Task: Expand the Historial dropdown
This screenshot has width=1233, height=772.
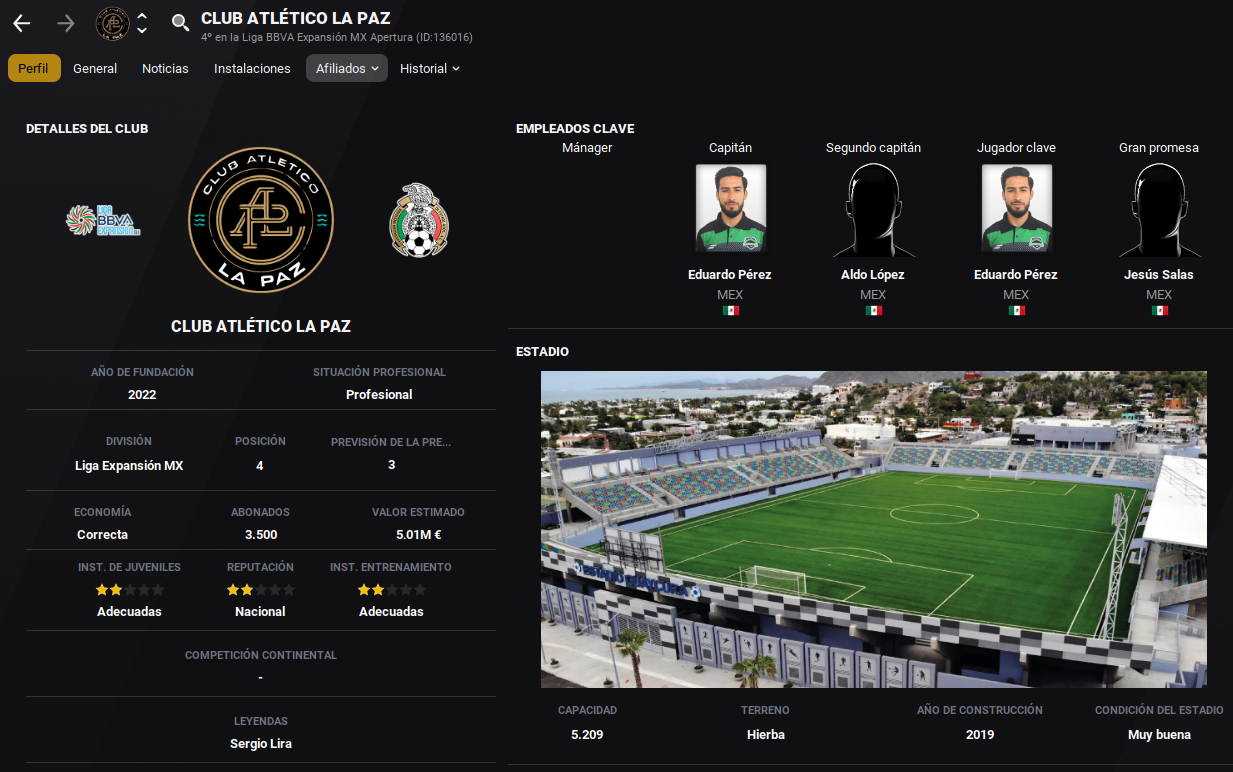Action: click(x=430, y=68)
